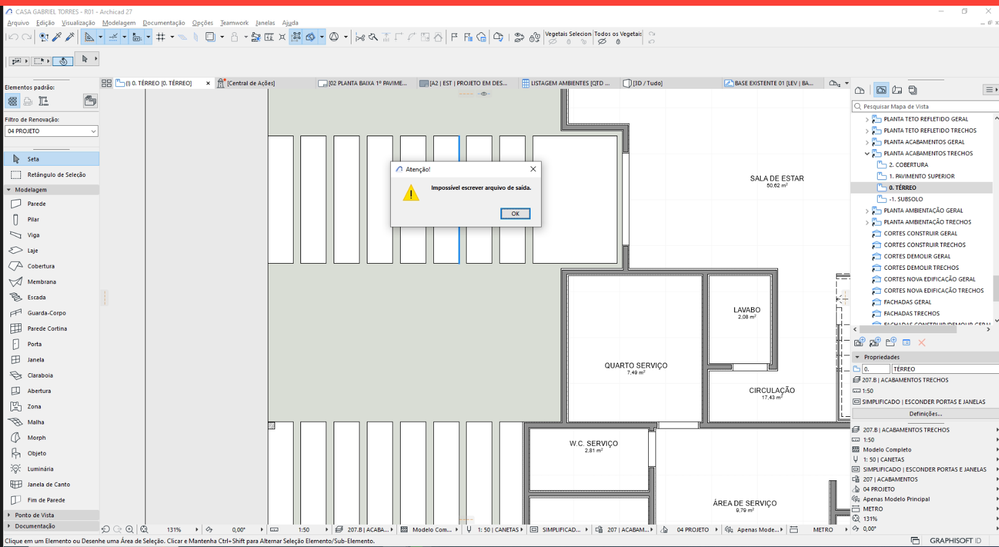Open the Visualização menu
Screen dimensions: 999x547
point(78,23)
